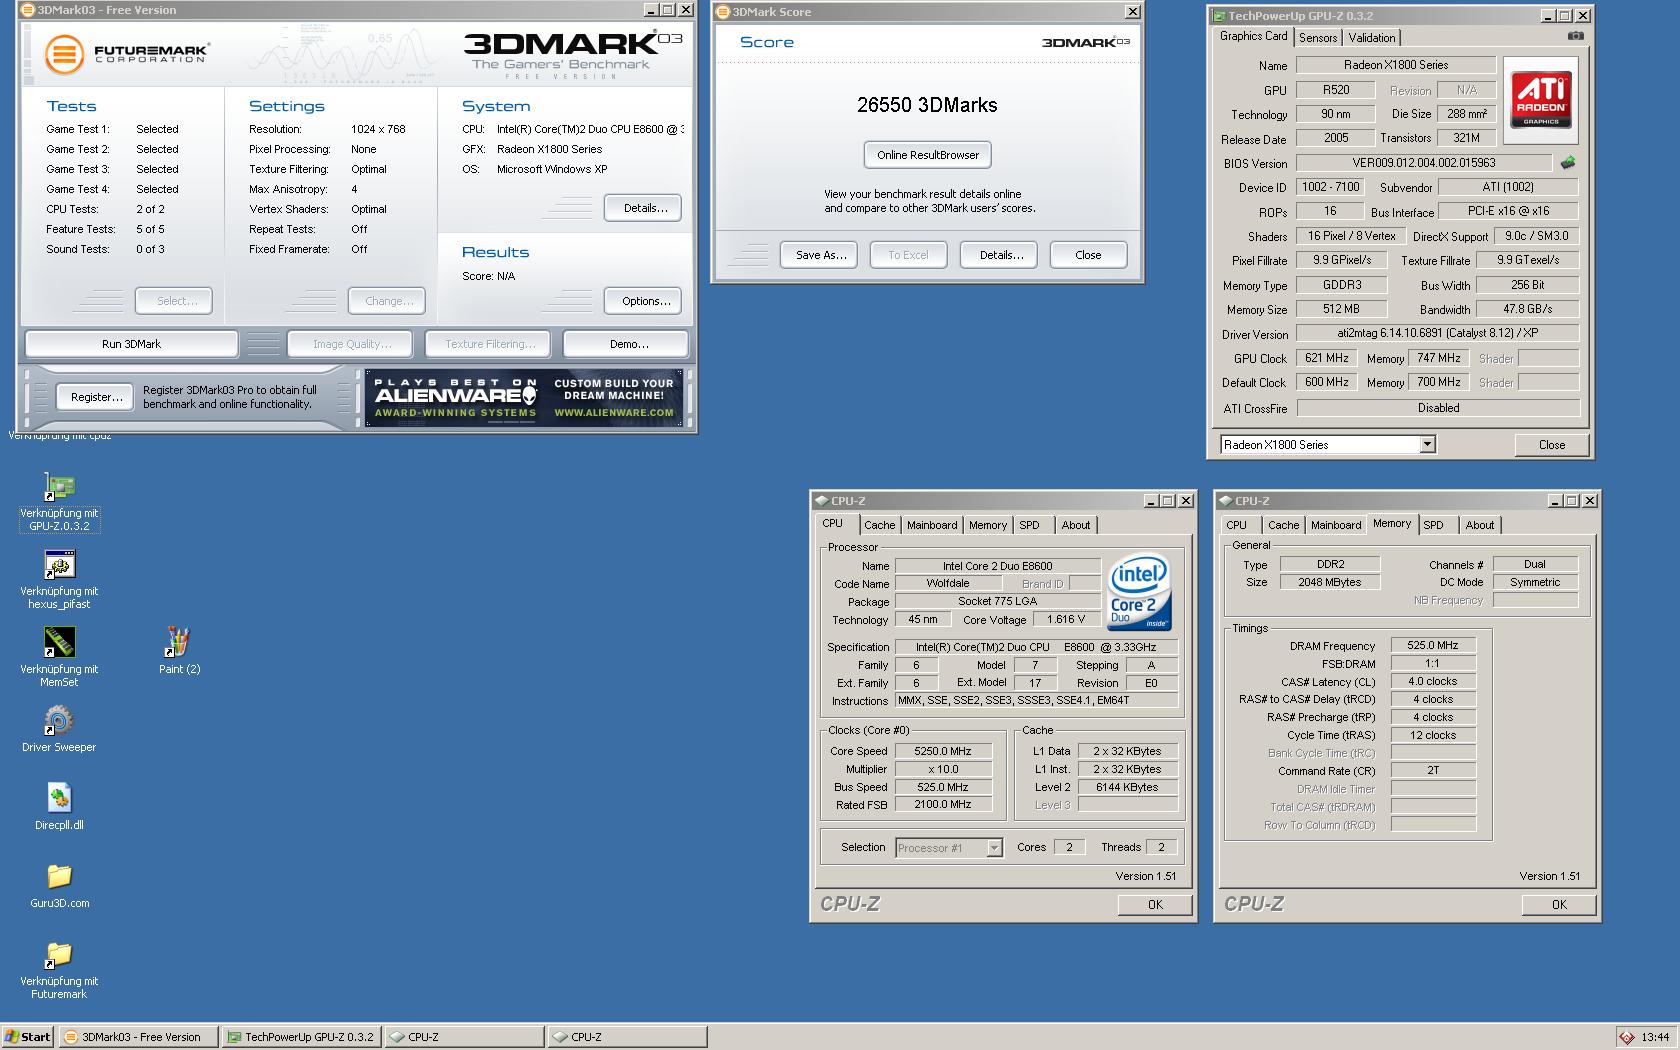Select the Direcpll.dll file icon
Image resolution: width=1680 pixels, height=1050 pixels.
[x=59, y=807]
